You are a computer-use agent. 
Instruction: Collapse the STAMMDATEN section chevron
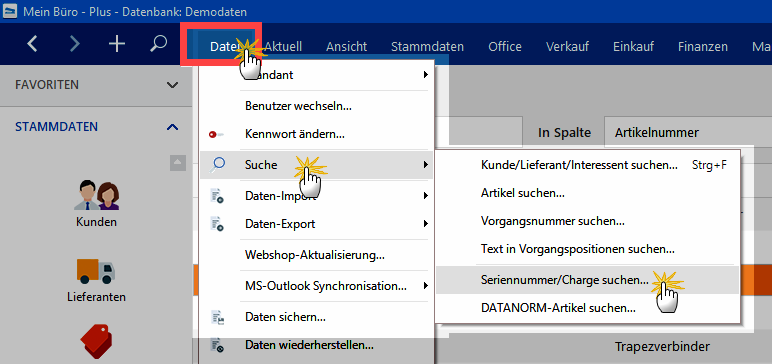point(172,127)
